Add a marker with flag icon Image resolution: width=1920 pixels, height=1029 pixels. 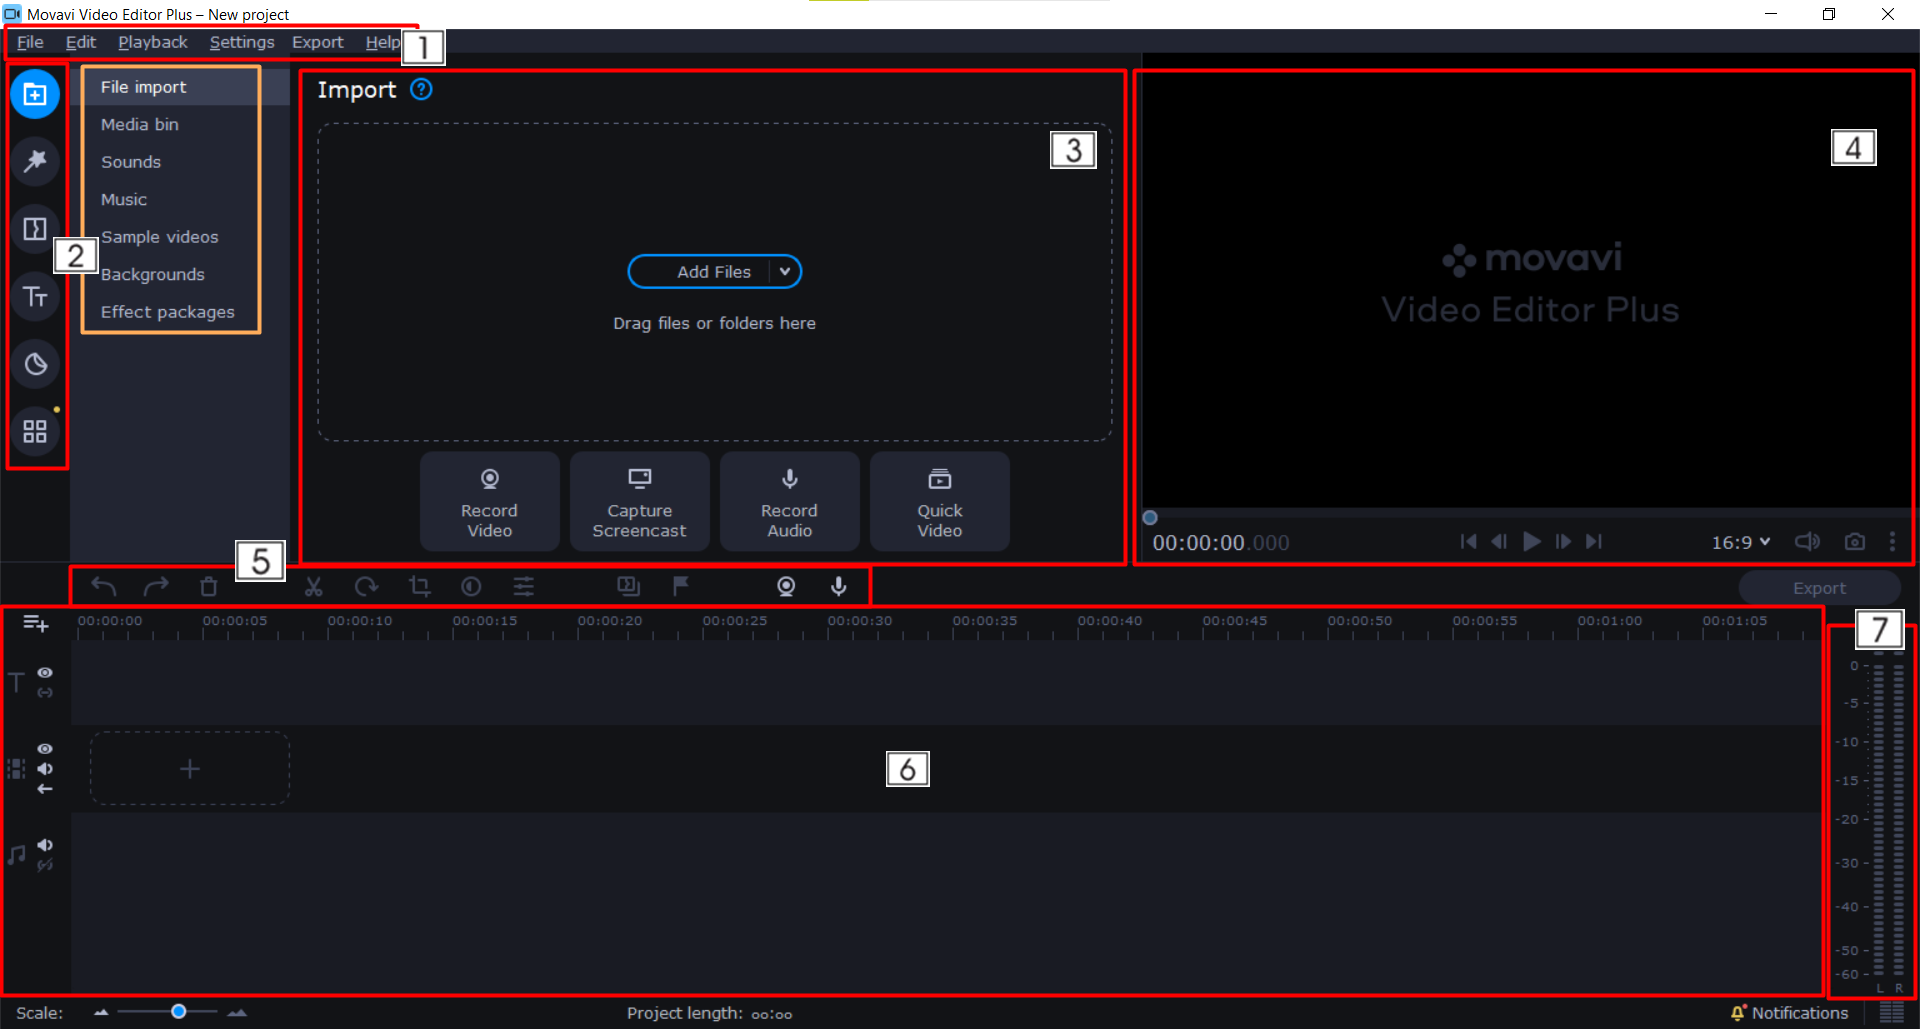tap(681, 586)
